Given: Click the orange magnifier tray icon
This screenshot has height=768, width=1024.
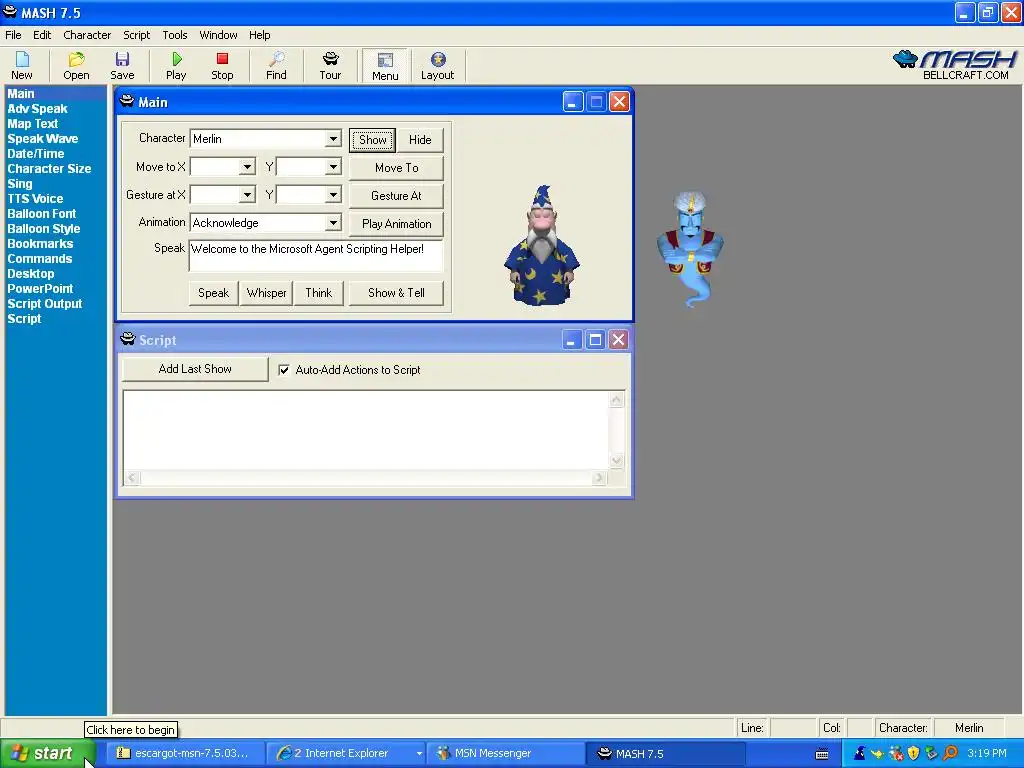Looking at the screenshot, I should click(951, 753).
